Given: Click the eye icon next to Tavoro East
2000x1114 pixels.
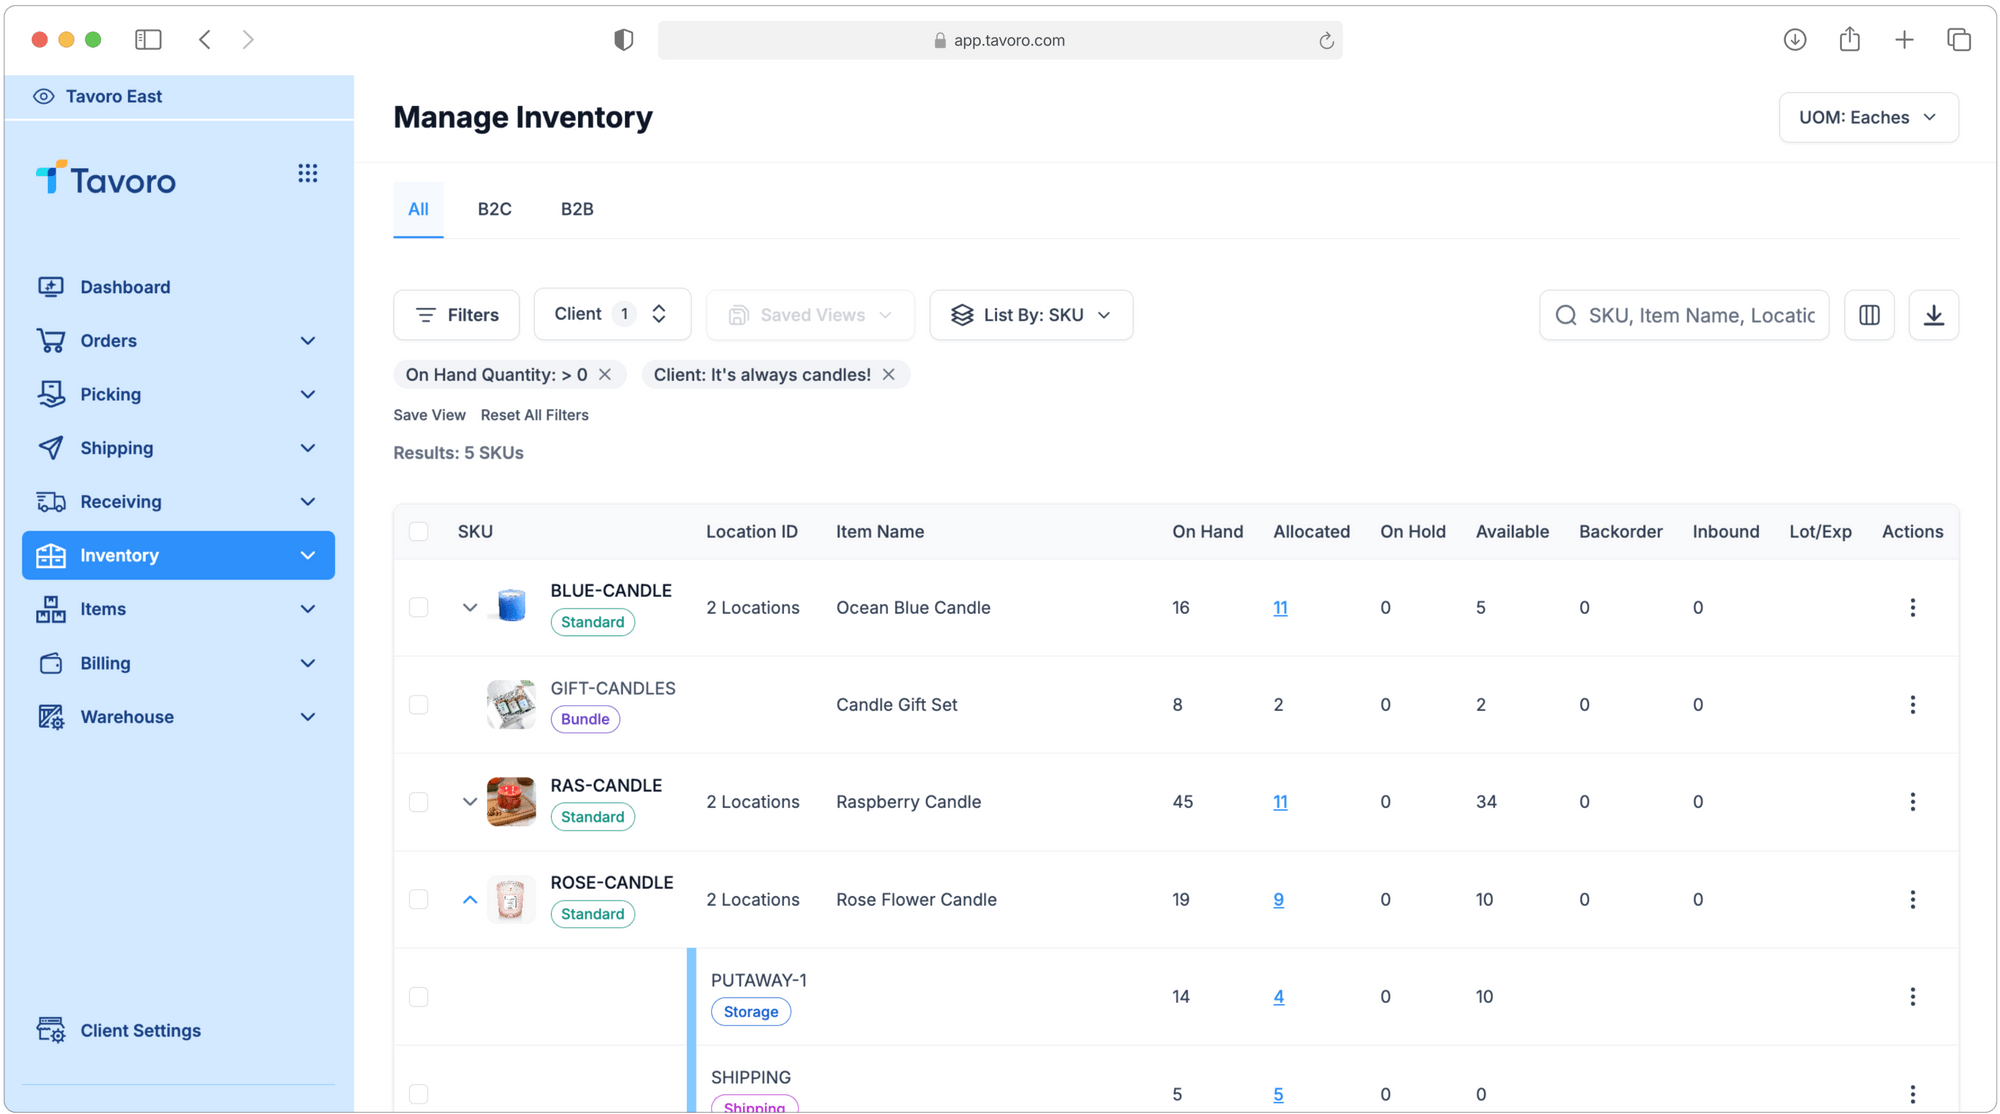Looking at the screenshot, I should (44, 96).
